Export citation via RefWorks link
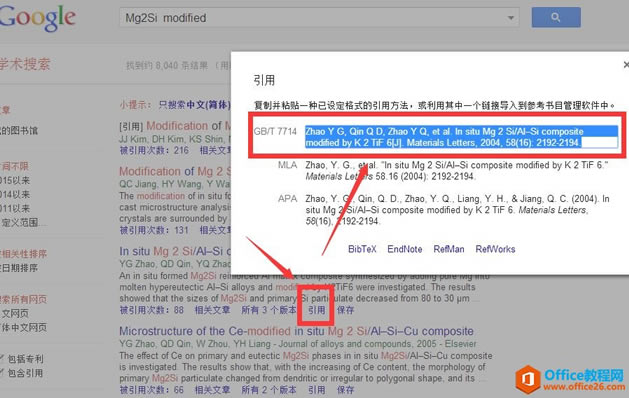This screenshot has width=629, height=398. tap(495, 249)
